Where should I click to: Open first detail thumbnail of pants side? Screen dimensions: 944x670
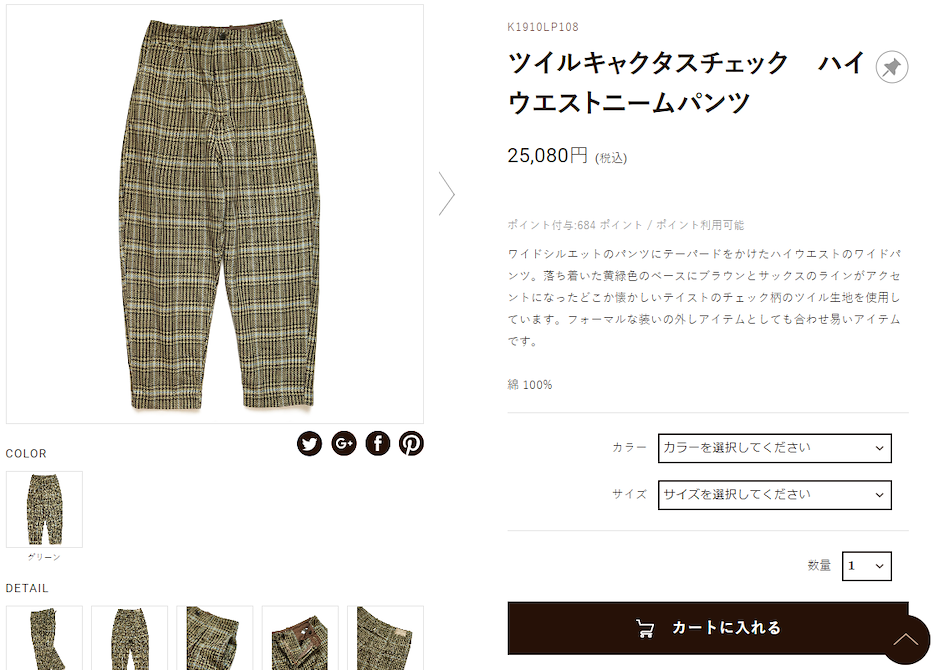pyautogui.click(x=45, y=638)
